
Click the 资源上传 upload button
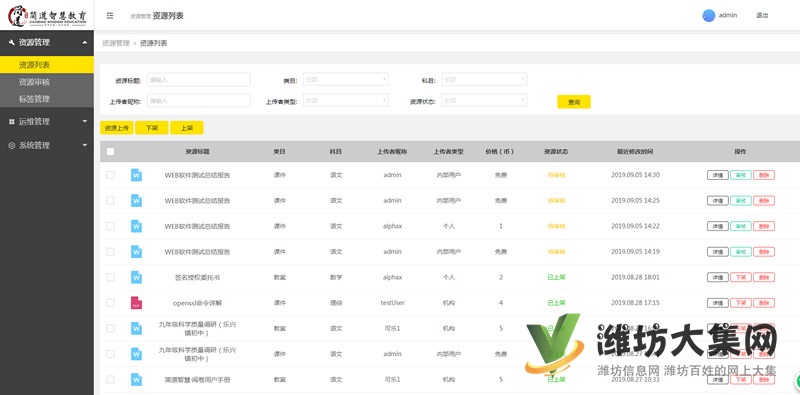(x=116, y=128)
